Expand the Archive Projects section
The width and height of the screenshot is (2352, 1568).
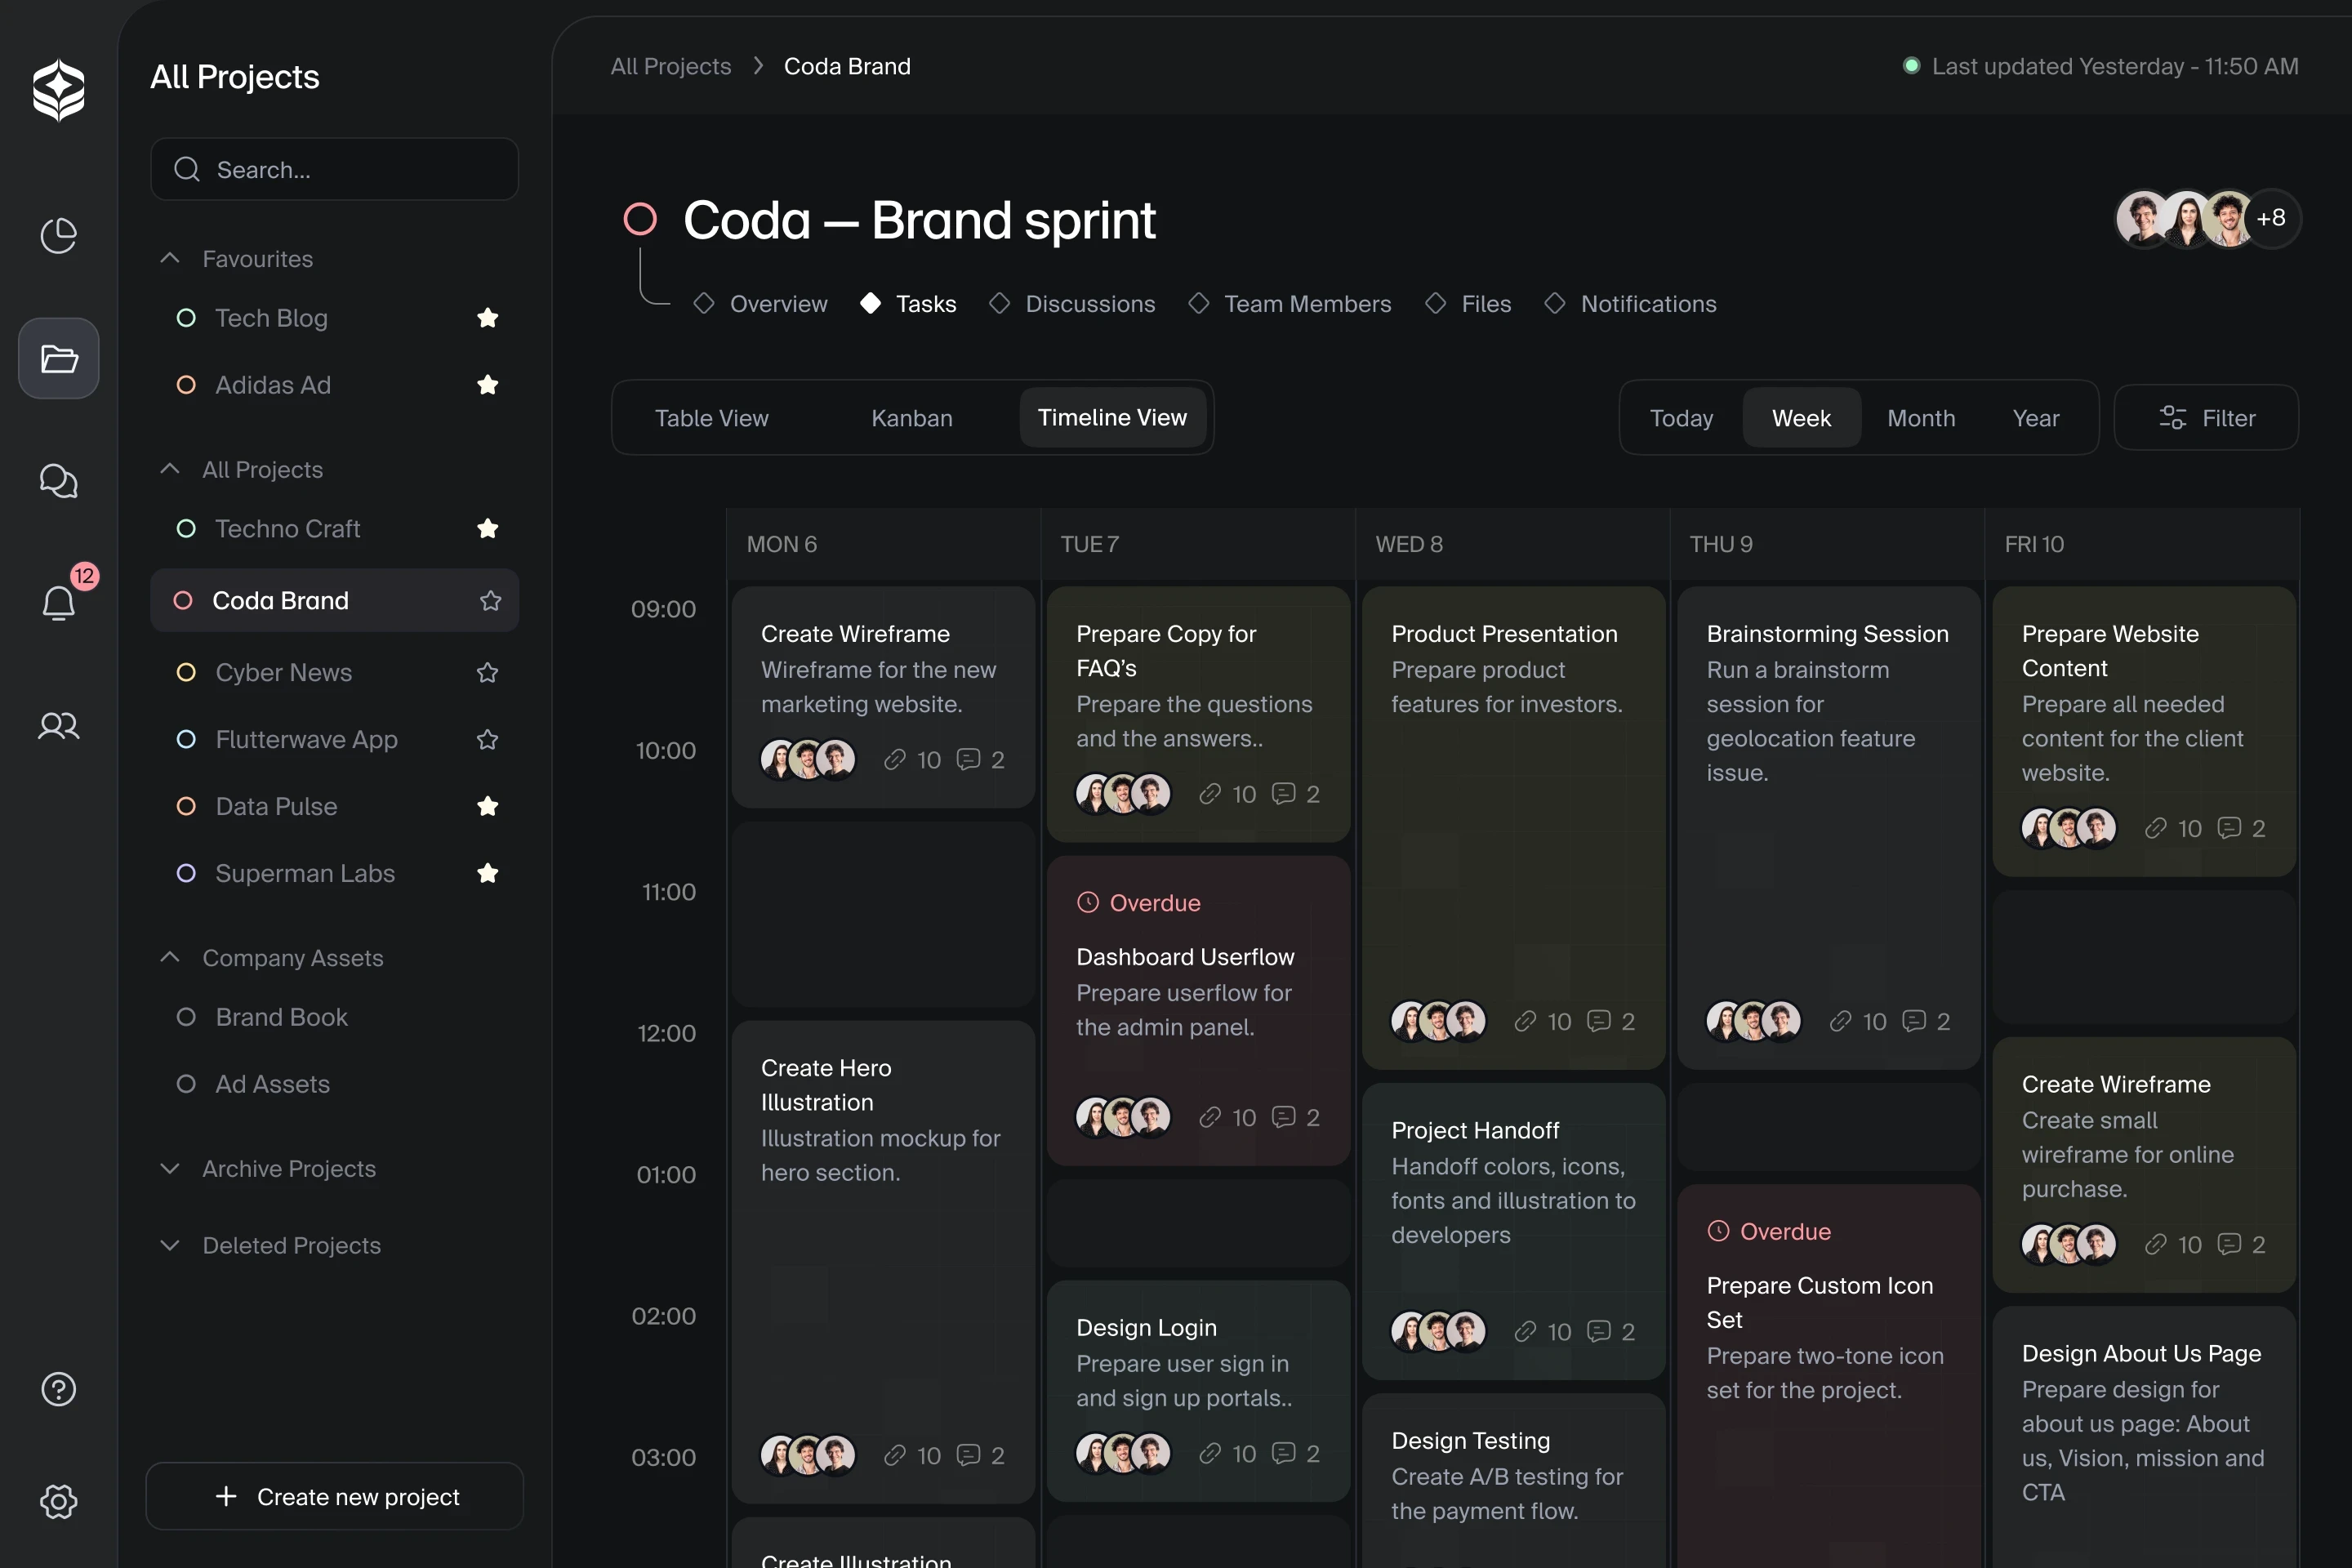170,1168
